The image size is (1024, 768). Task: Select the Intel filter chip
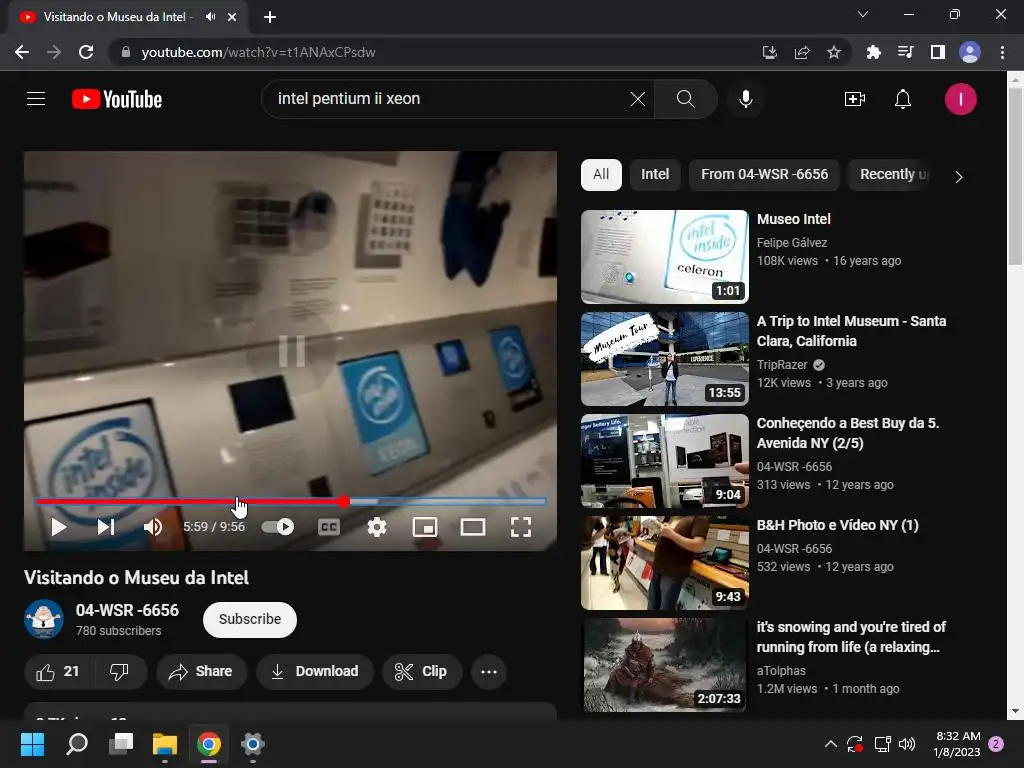[x=654, y=174]
